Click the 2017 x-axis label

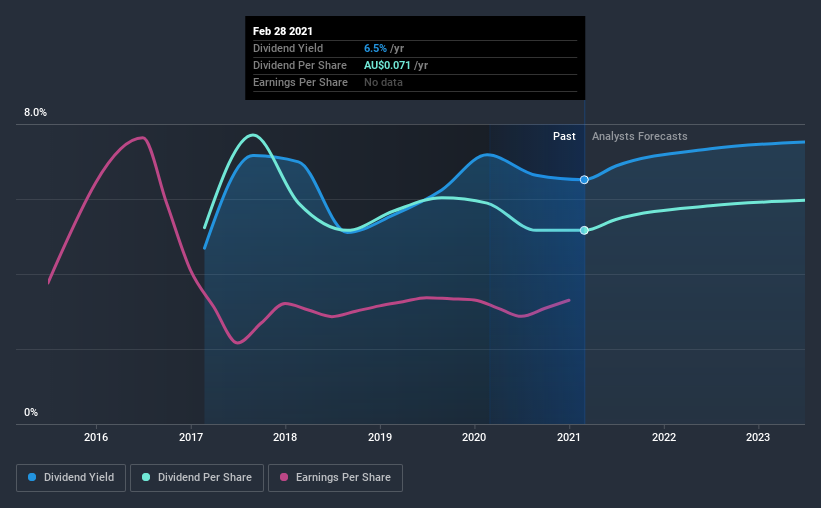point(191,437)
